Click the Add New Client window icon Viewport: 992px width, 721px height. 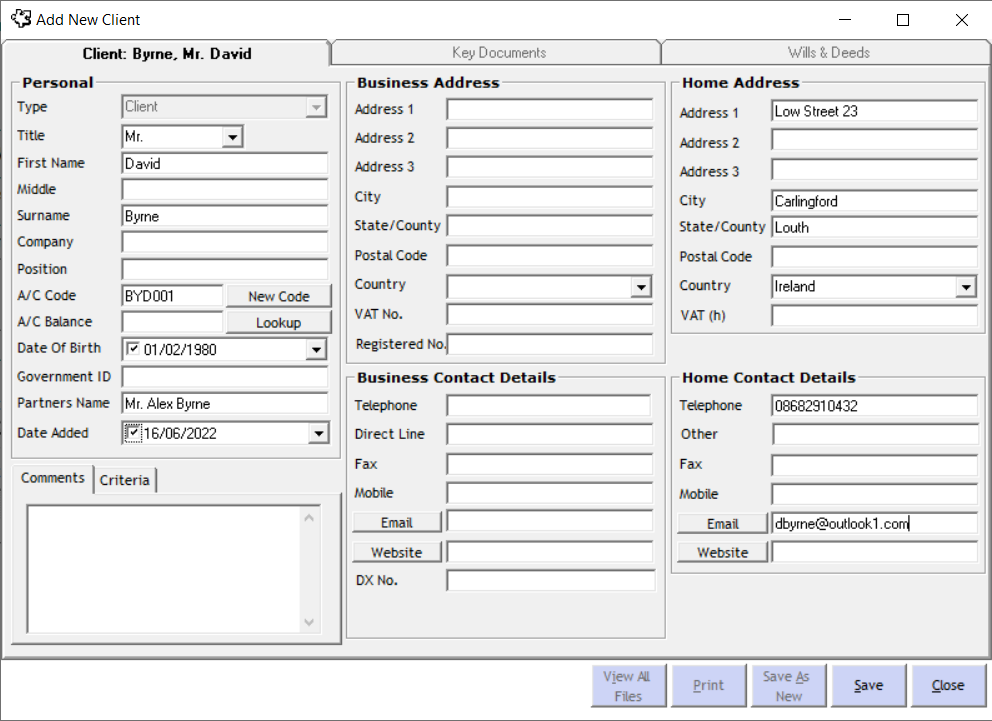[21, 19]
